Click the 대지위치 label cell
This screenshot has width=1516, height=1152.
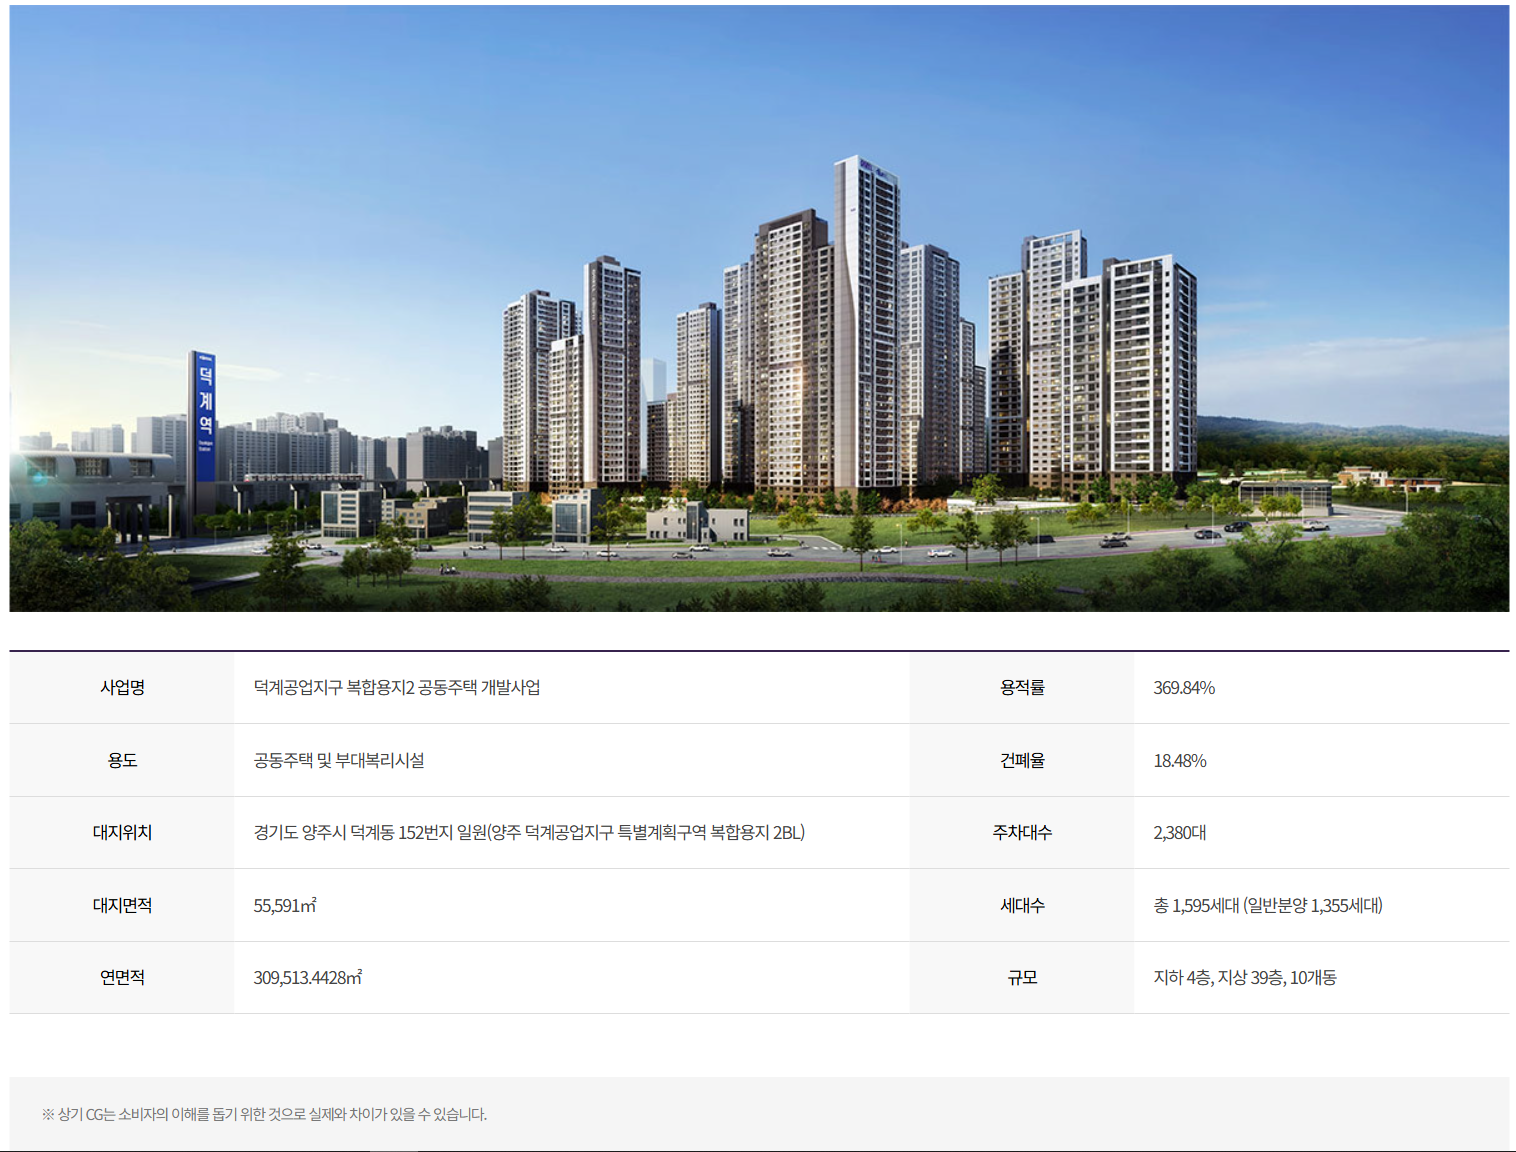tap(122, 833)
